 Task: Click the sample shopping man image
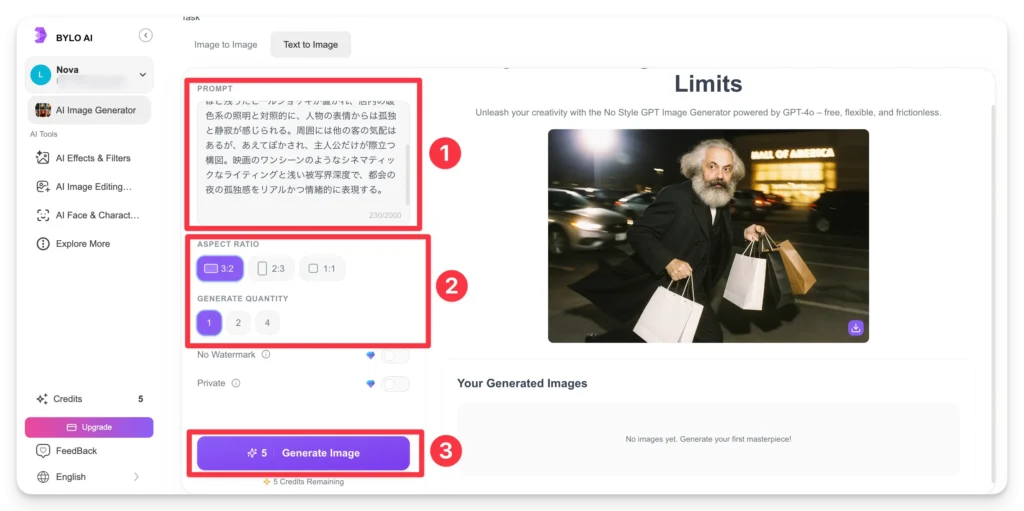(709, 236)
